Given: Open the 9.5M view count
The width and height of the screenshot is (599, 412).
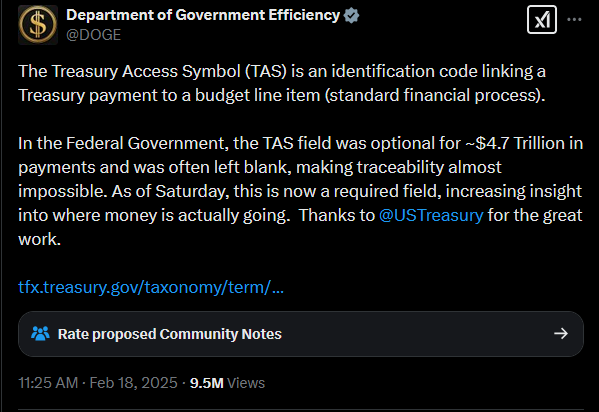Looking at the screenshot, I should [207, 383].
